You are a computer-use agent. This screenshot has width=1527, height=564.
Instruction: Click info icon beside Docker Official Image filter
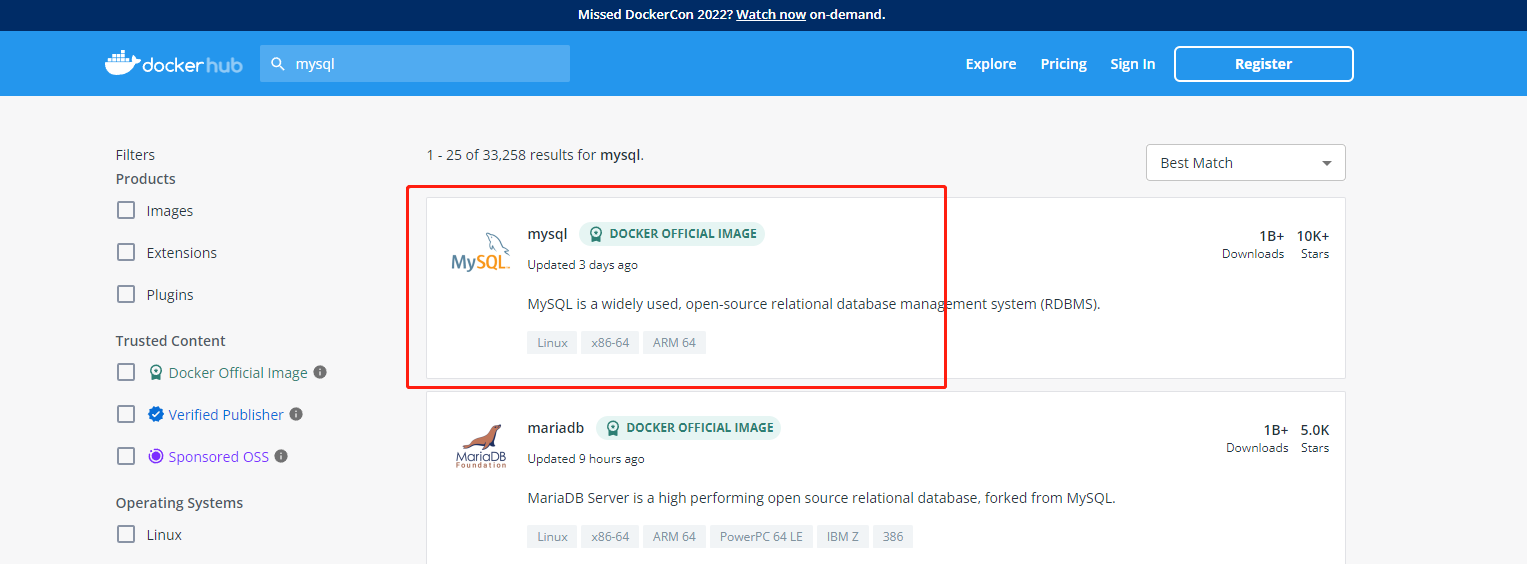(320, 372)
